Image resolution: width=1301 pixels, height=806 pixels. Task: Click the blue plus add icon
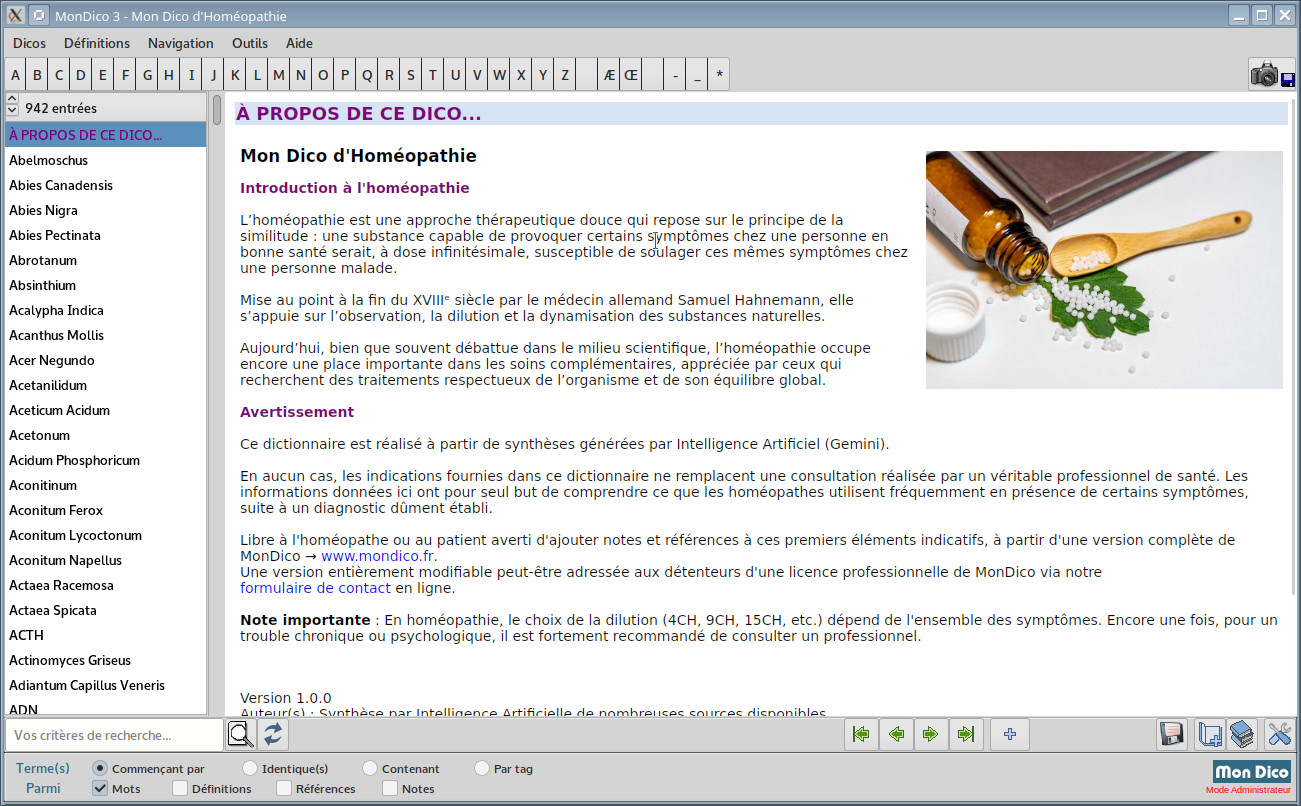tap(1010, 735)
